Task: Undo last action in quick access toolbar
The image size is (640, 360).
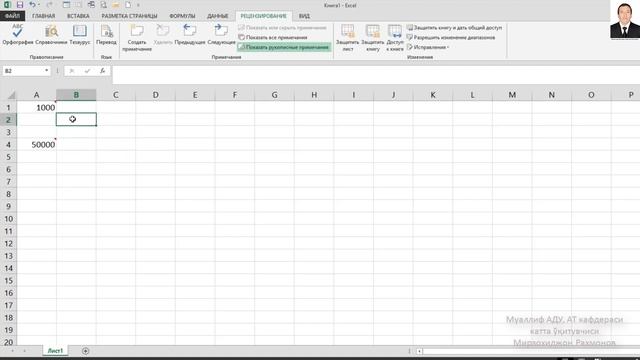Action: click(x=32, y=5)
